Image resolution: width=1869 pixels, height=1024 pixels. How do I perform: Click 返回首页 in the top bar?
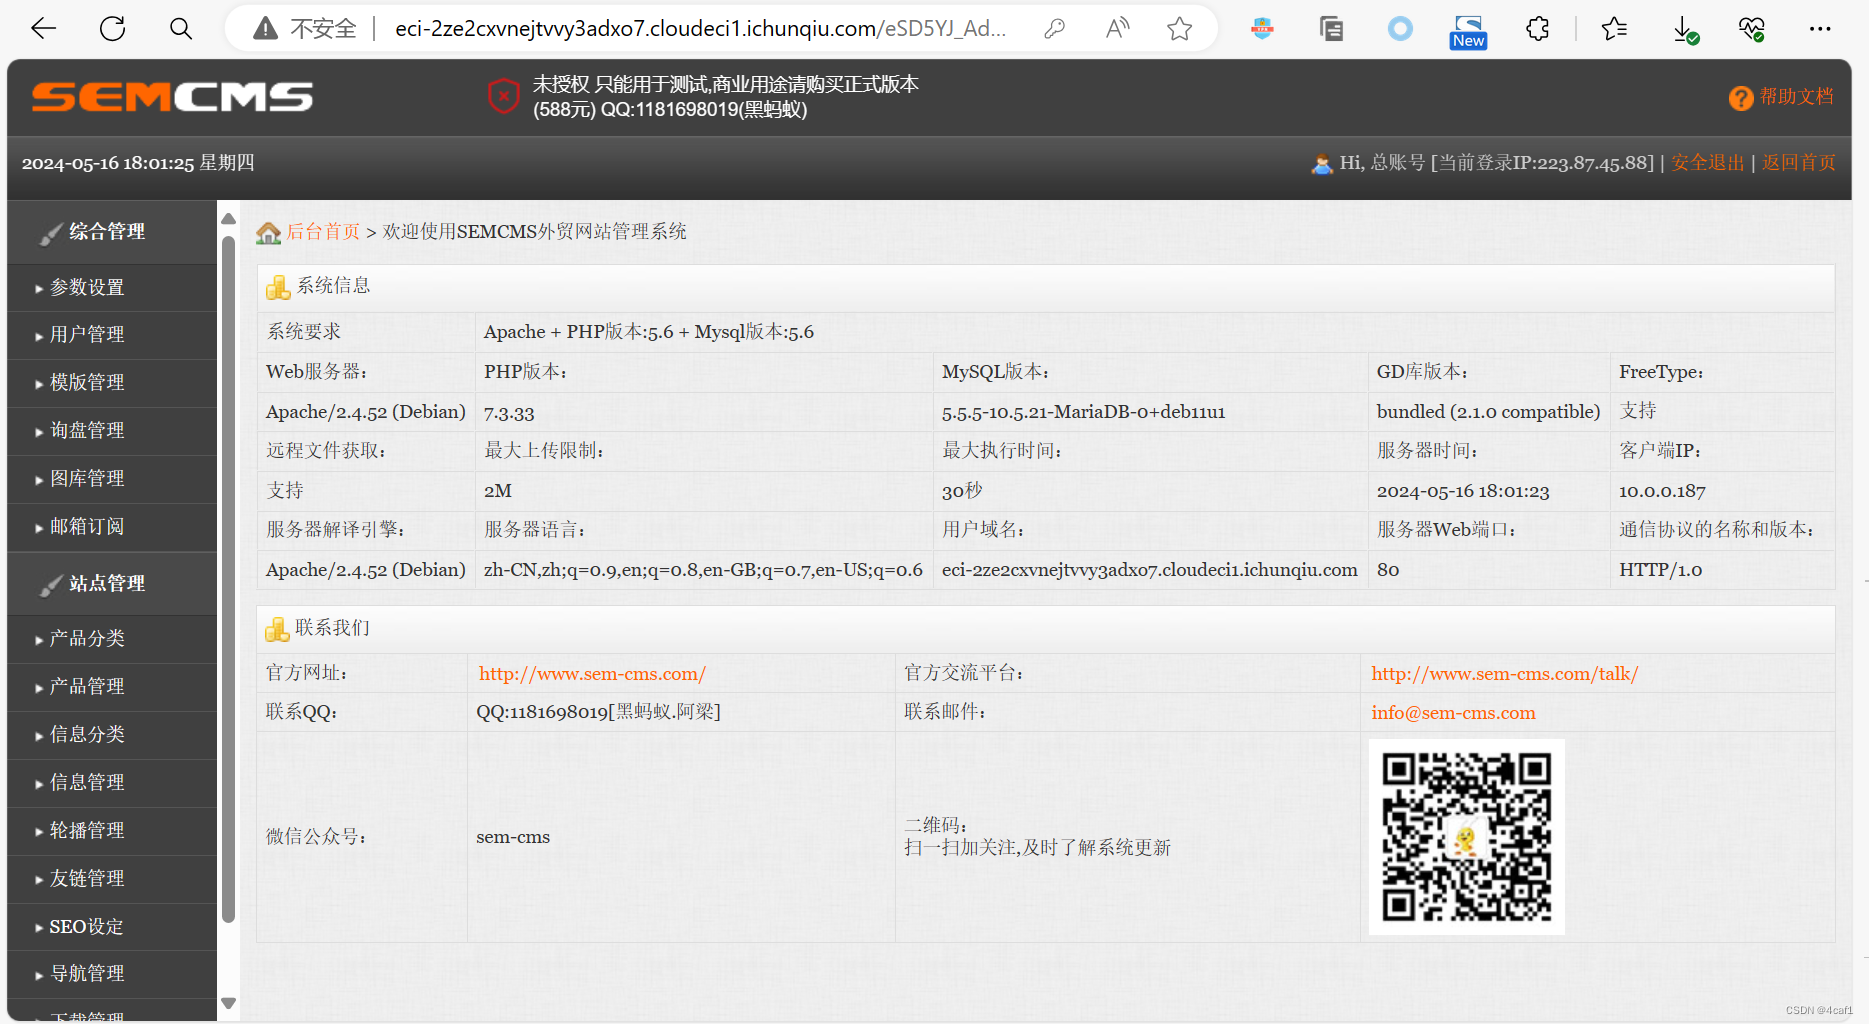click(x=1798, y=162)
